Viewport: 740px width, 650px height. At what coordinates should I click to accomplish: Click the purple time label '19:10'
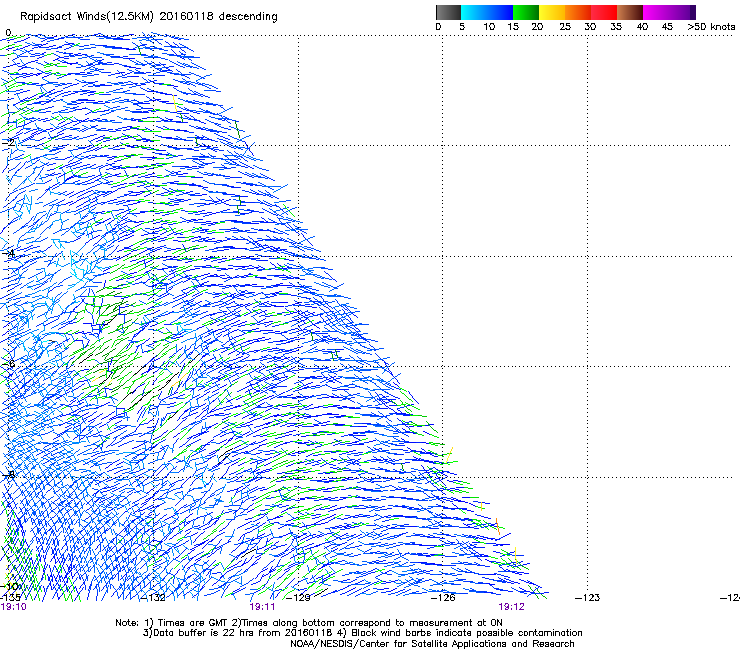pos(14,607)
